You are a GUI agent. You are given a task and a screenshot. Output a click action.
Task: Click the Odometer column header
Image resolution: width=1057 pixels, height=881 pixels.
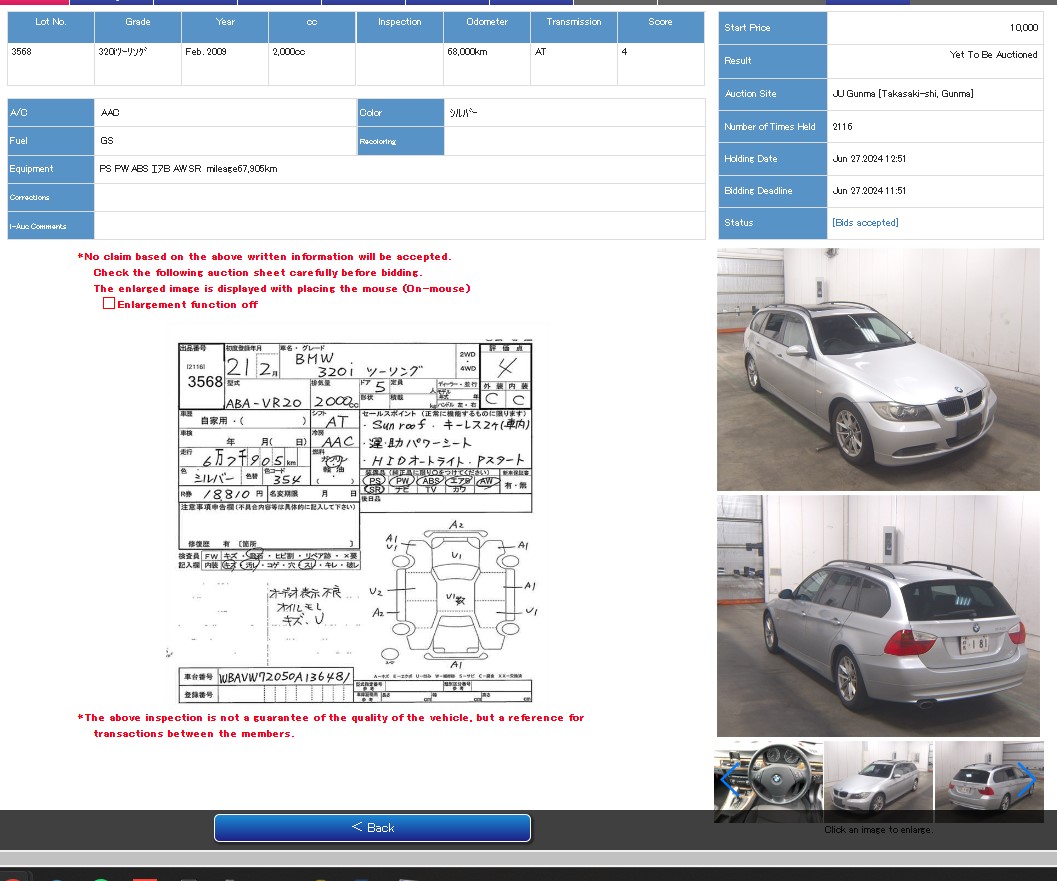tap(487, 22)
